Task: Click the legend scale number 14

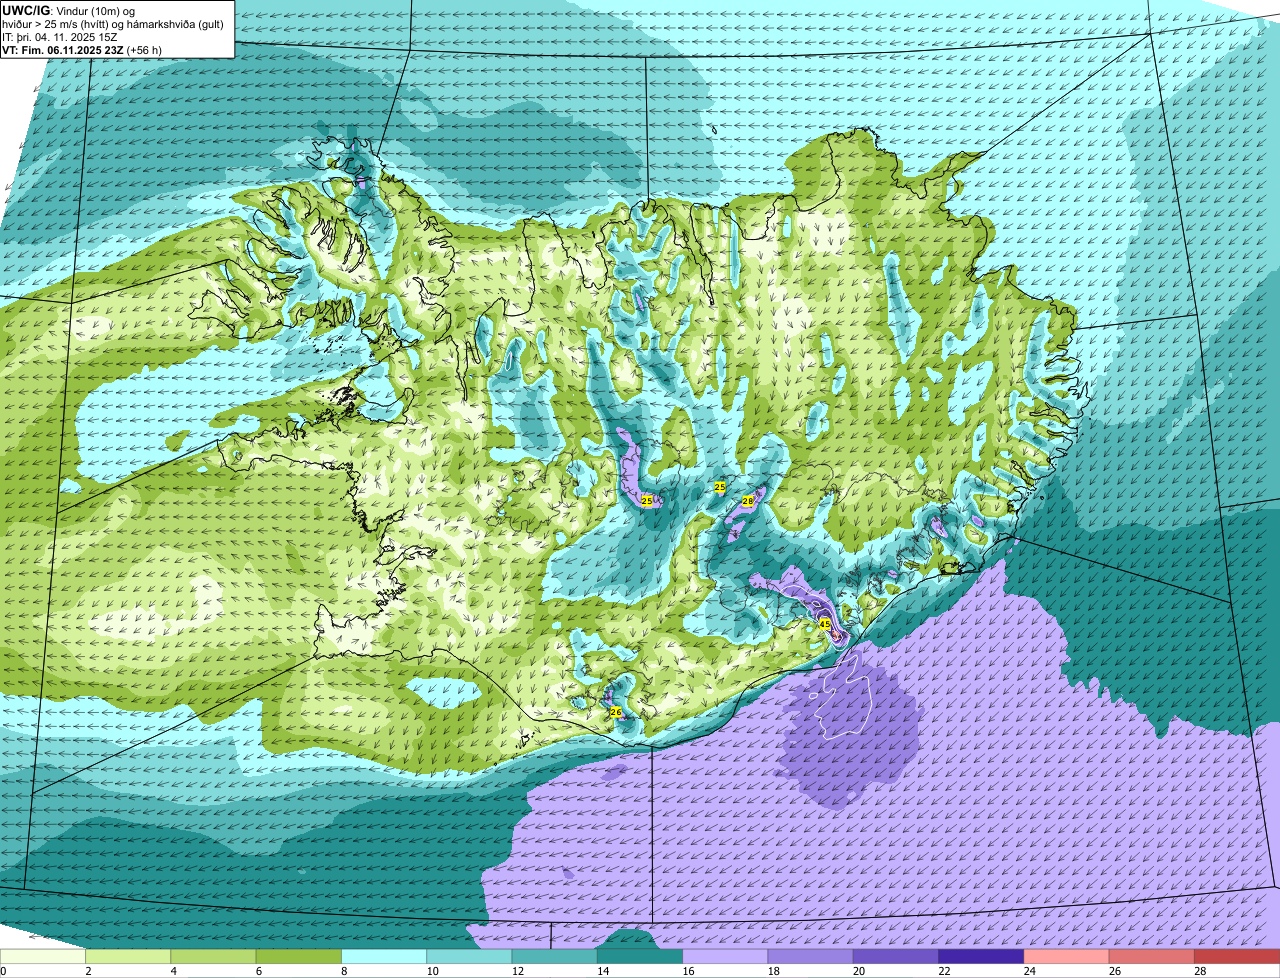Action: tap(602, 971)
